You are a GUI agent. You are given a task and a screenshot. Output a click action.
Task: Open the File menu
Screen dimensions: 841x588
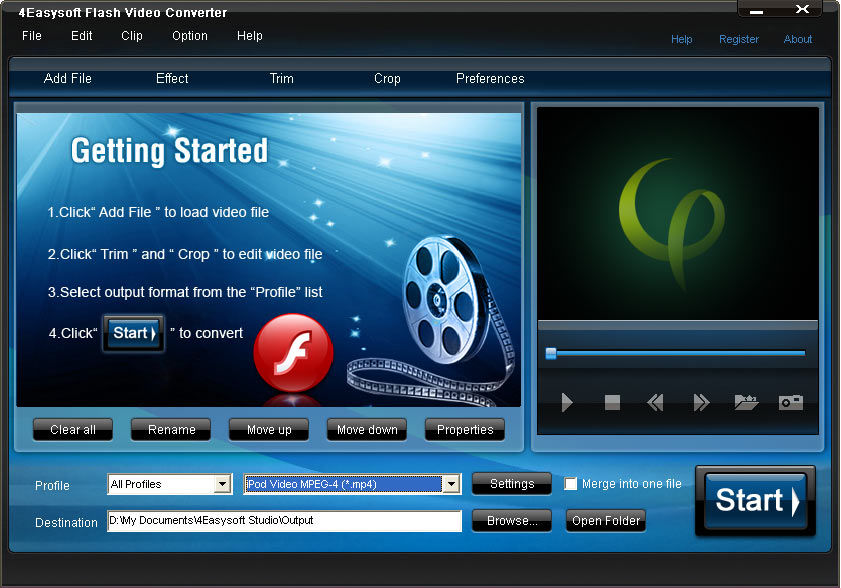pos(32,36)
